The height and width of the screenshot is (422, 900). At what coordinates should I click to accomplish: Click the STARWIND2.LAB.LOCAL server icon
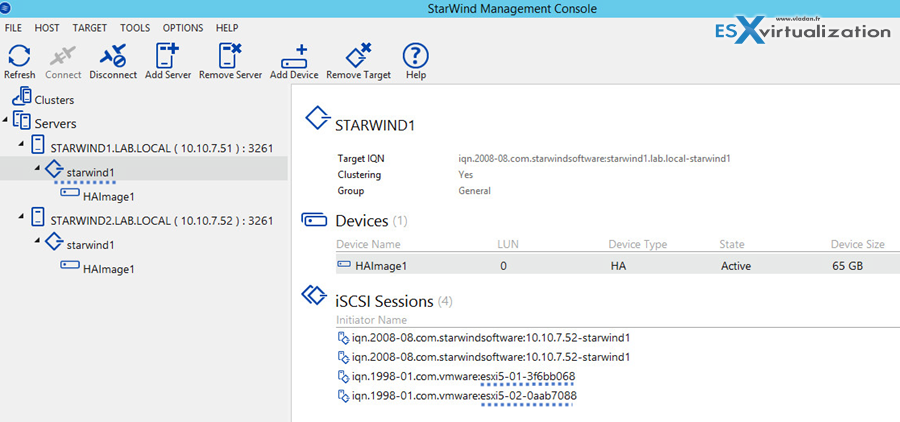coord(38,216)
